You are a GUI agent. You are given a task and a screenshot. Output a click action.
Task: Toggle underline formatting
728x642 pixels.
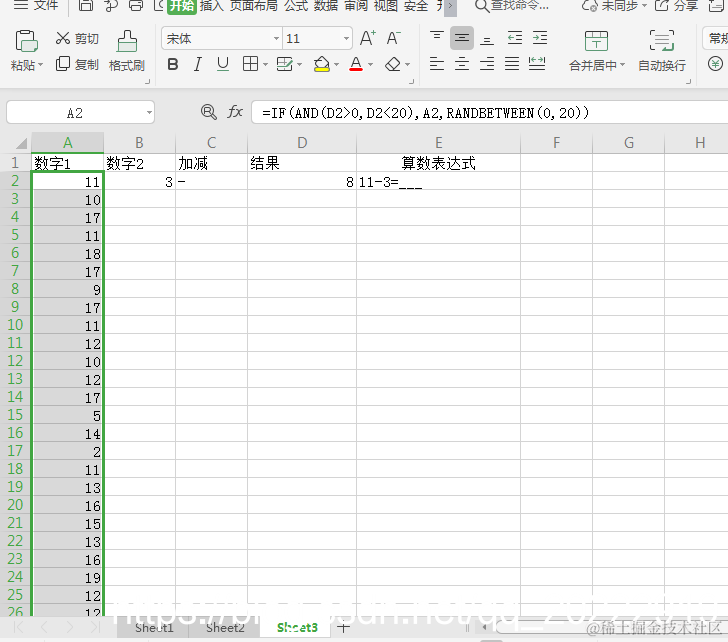tap(223, 65)
